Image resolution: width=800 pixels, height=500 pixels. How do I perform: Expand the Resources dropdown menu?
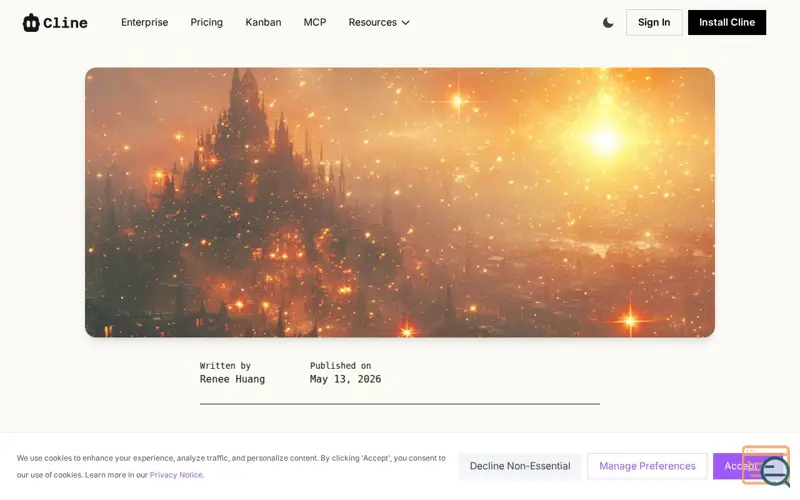(x=379, y=22)
